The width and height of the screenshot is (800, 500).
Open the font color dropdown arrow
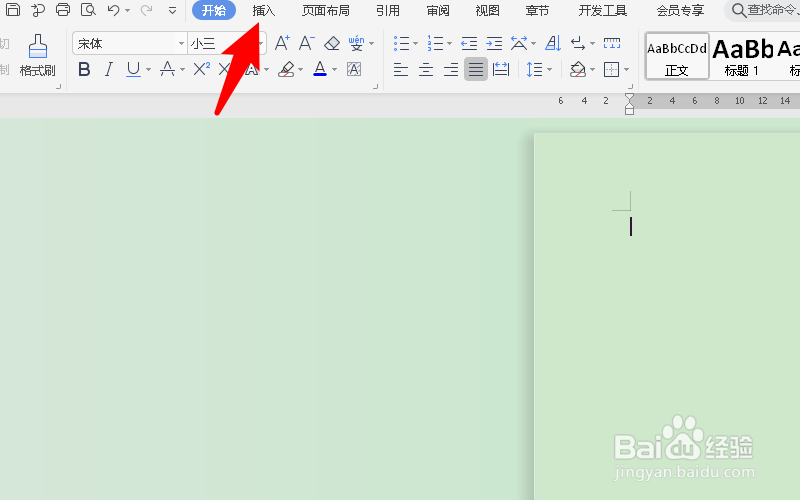[334, 69]
